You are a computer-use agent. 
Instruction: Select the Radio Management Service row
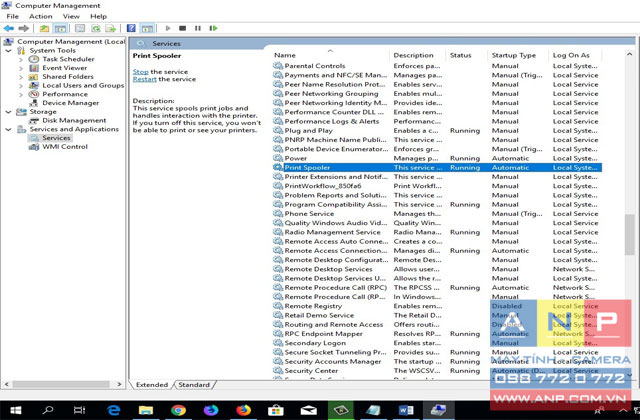(437, 232)
